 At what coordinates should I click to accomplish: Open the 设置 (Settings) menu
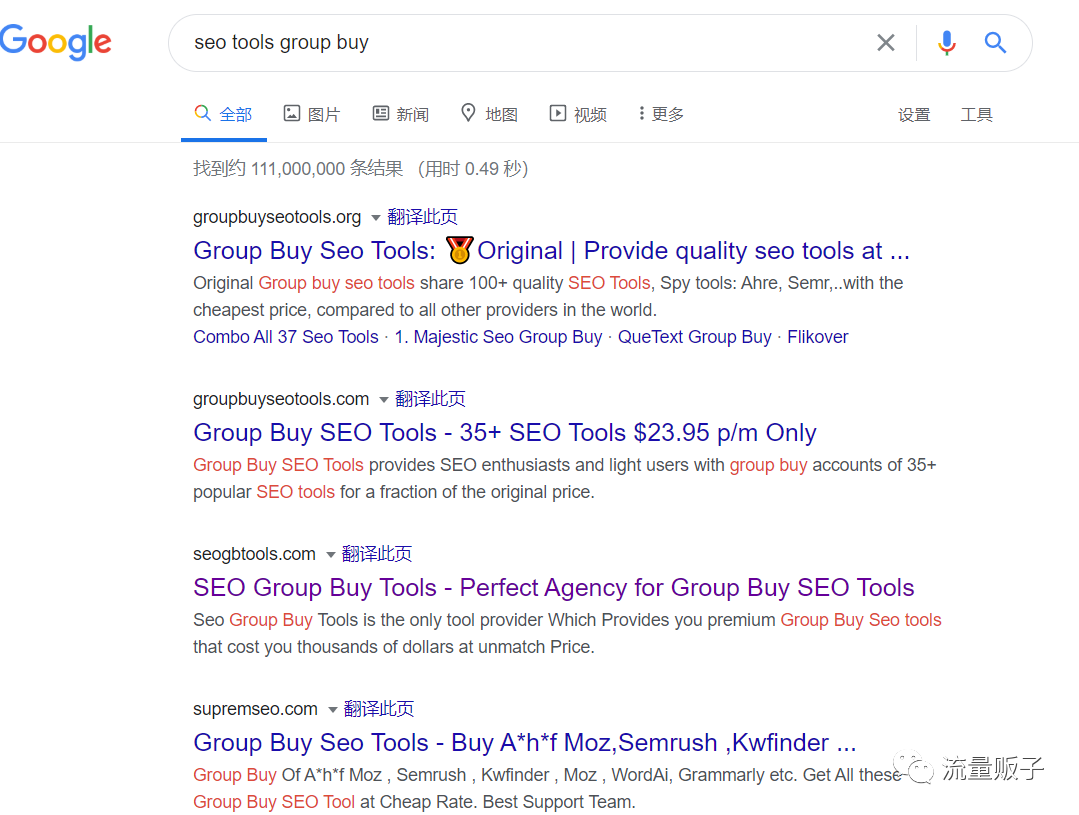click(914, 115)
